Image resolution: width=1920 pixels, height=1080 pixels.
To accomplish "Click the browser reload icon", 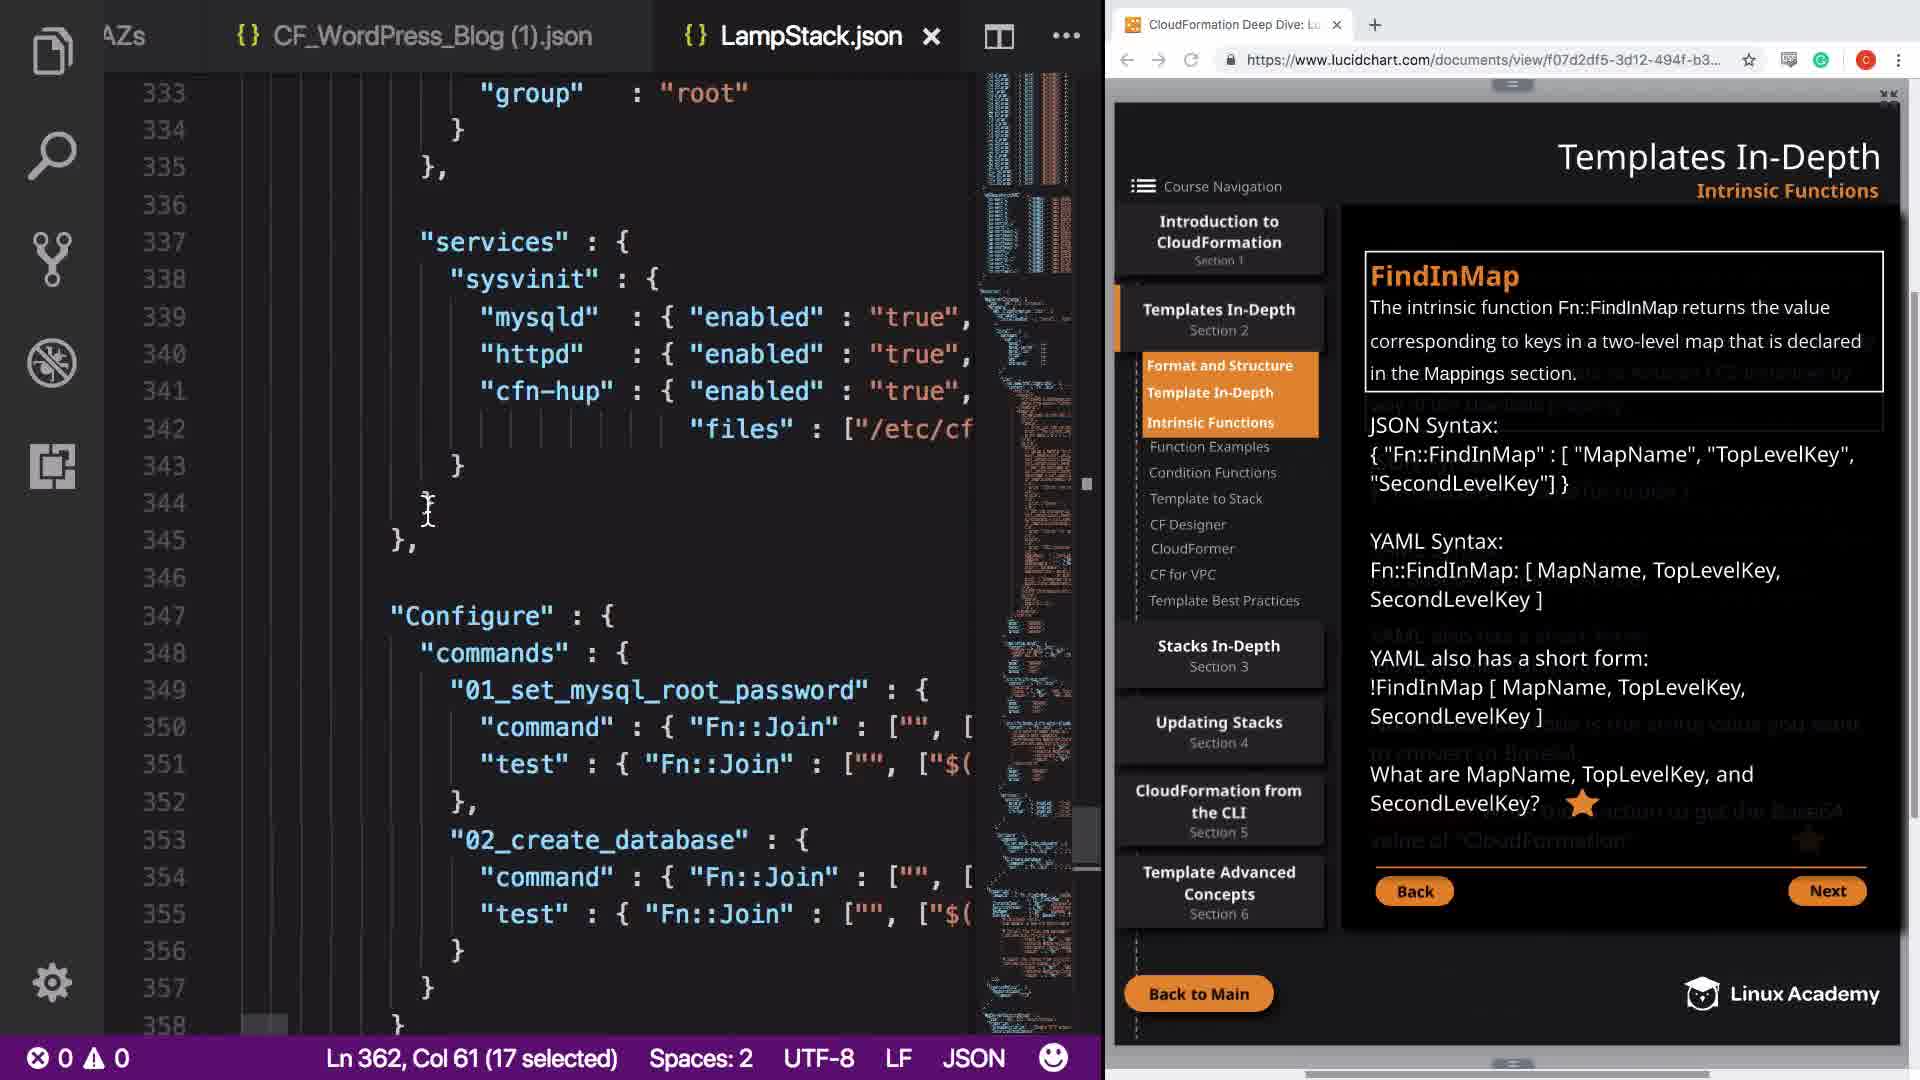I will point(1191,60).
